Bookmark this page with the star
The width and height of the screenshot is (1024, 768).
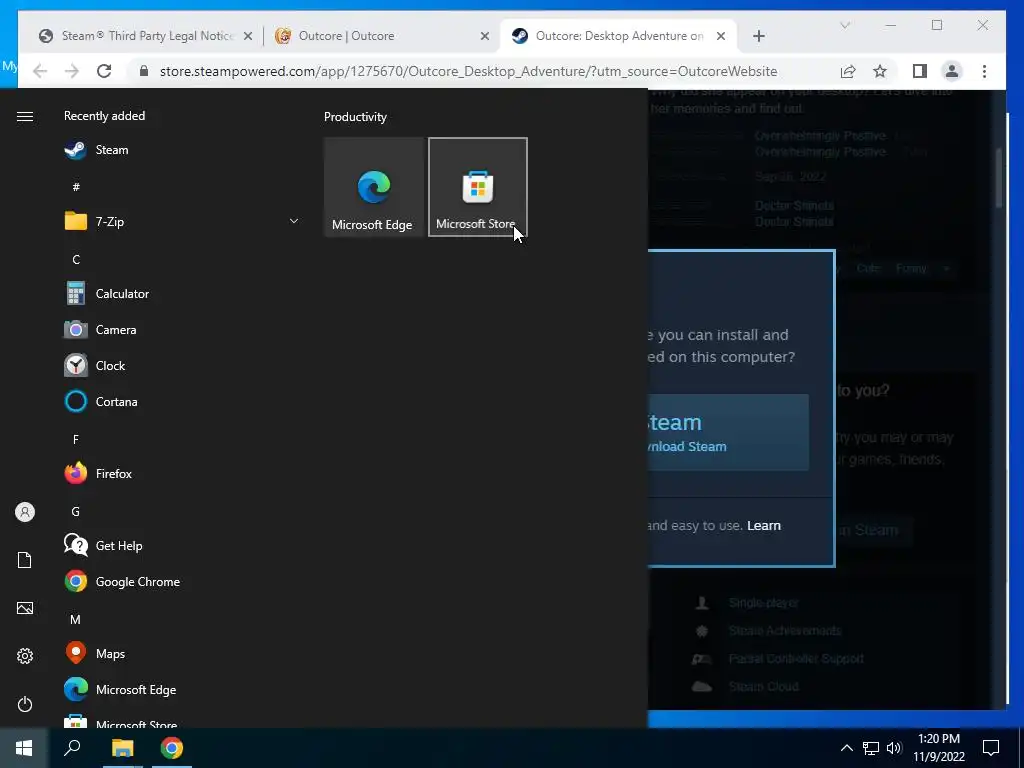(880, 71)
